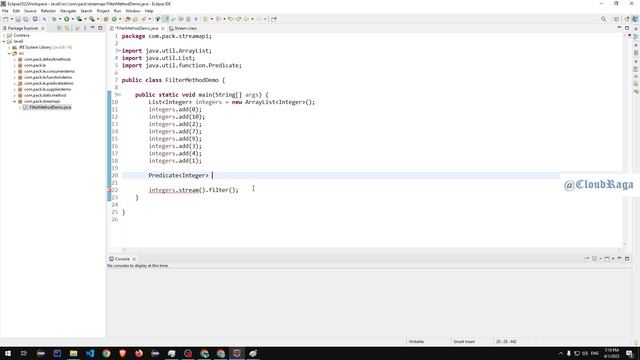Collapse the com.pack.streamapi package
The image size is (640, 360).
pos(15,101)
